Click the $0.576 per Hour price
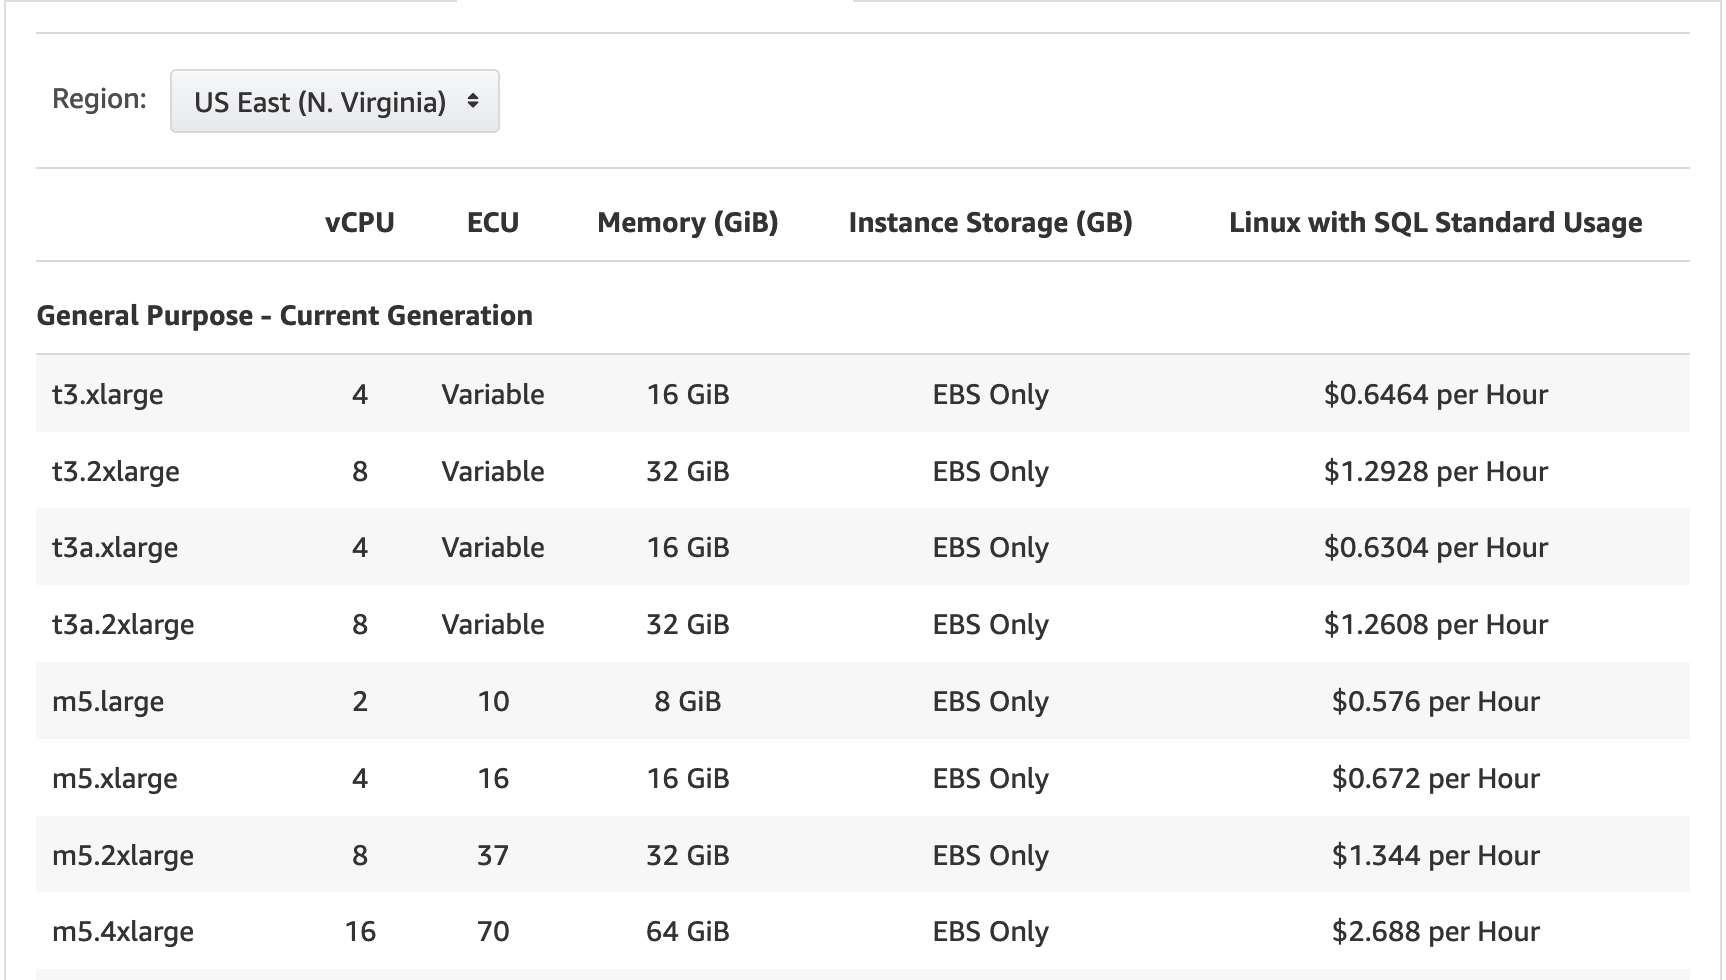 point(1435,701)
